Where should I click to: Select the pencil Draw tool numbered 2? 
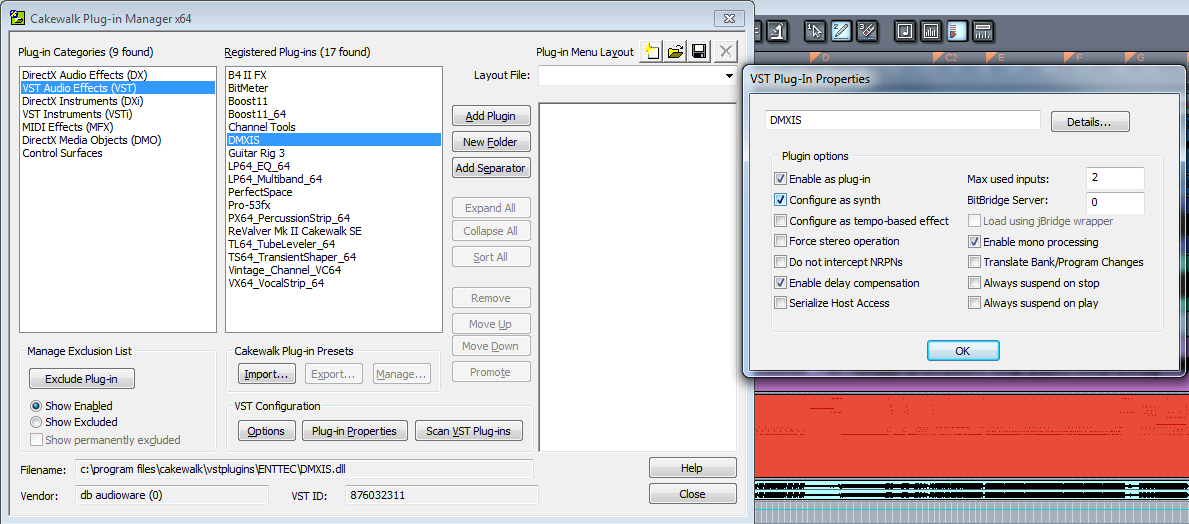point(841,31)
